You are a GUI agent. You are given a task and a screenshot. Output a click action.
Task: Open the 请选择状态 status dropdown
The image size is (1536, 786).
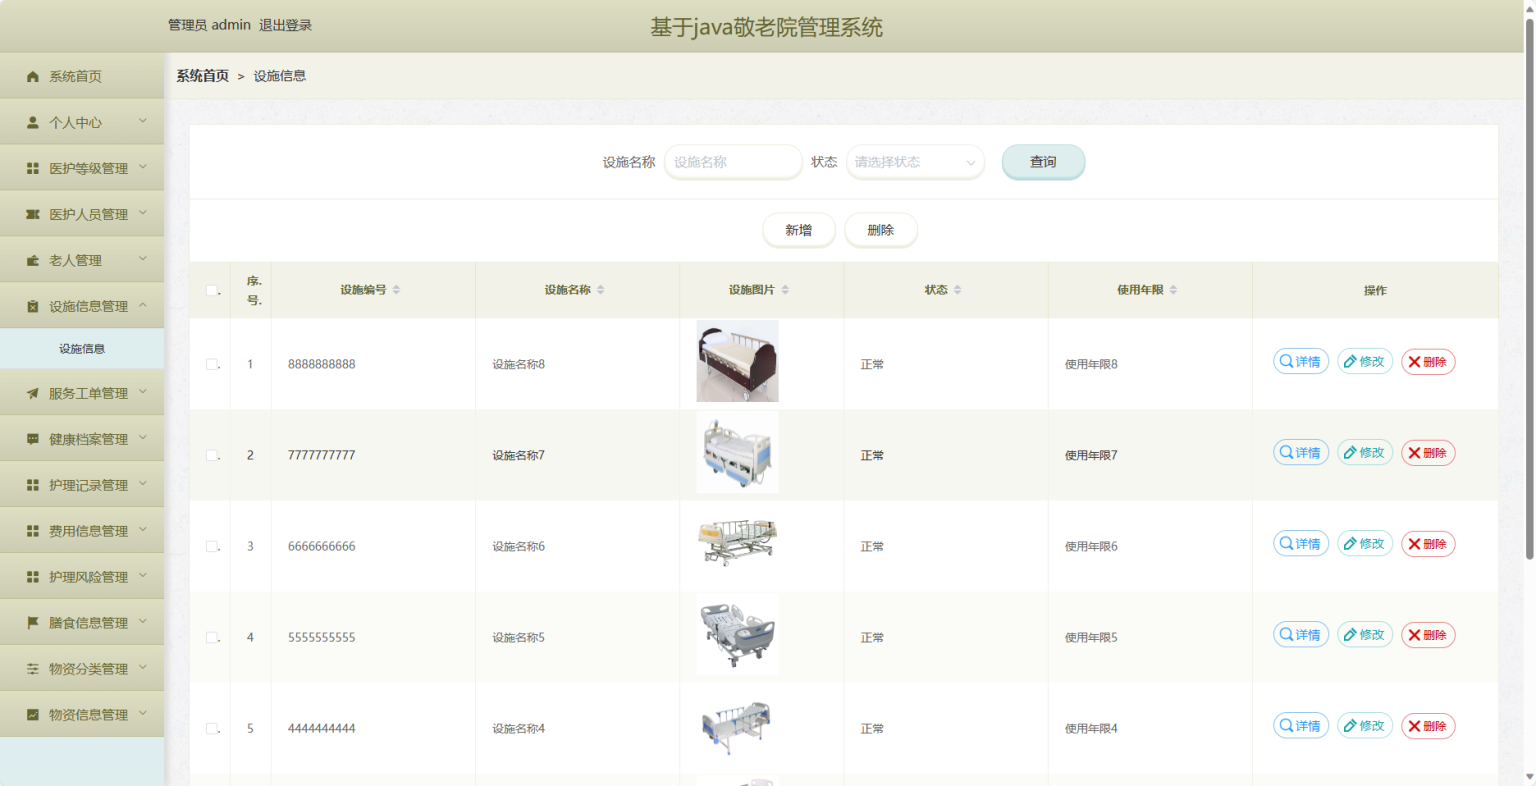(x=915, y=162)
